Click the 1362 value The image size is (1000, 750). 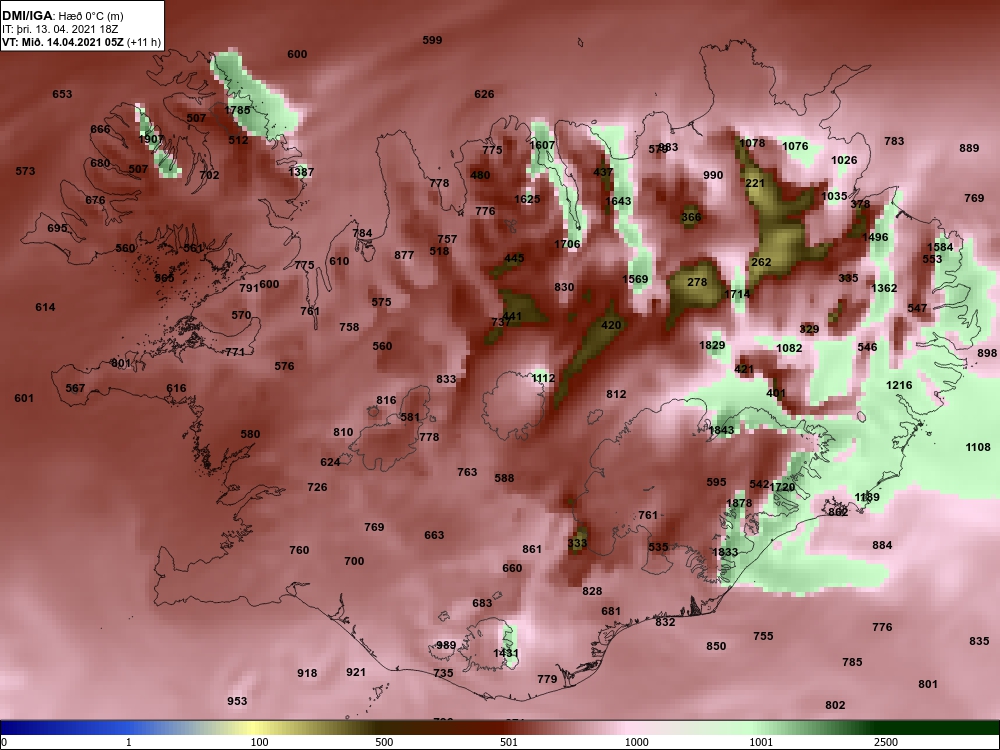885,288
